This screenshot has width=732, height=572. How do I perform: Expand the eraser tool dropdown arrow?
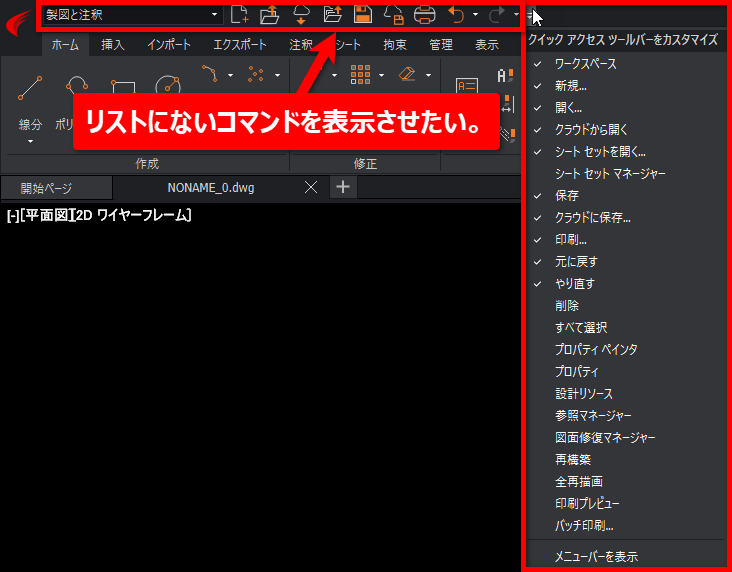[428, 75]
